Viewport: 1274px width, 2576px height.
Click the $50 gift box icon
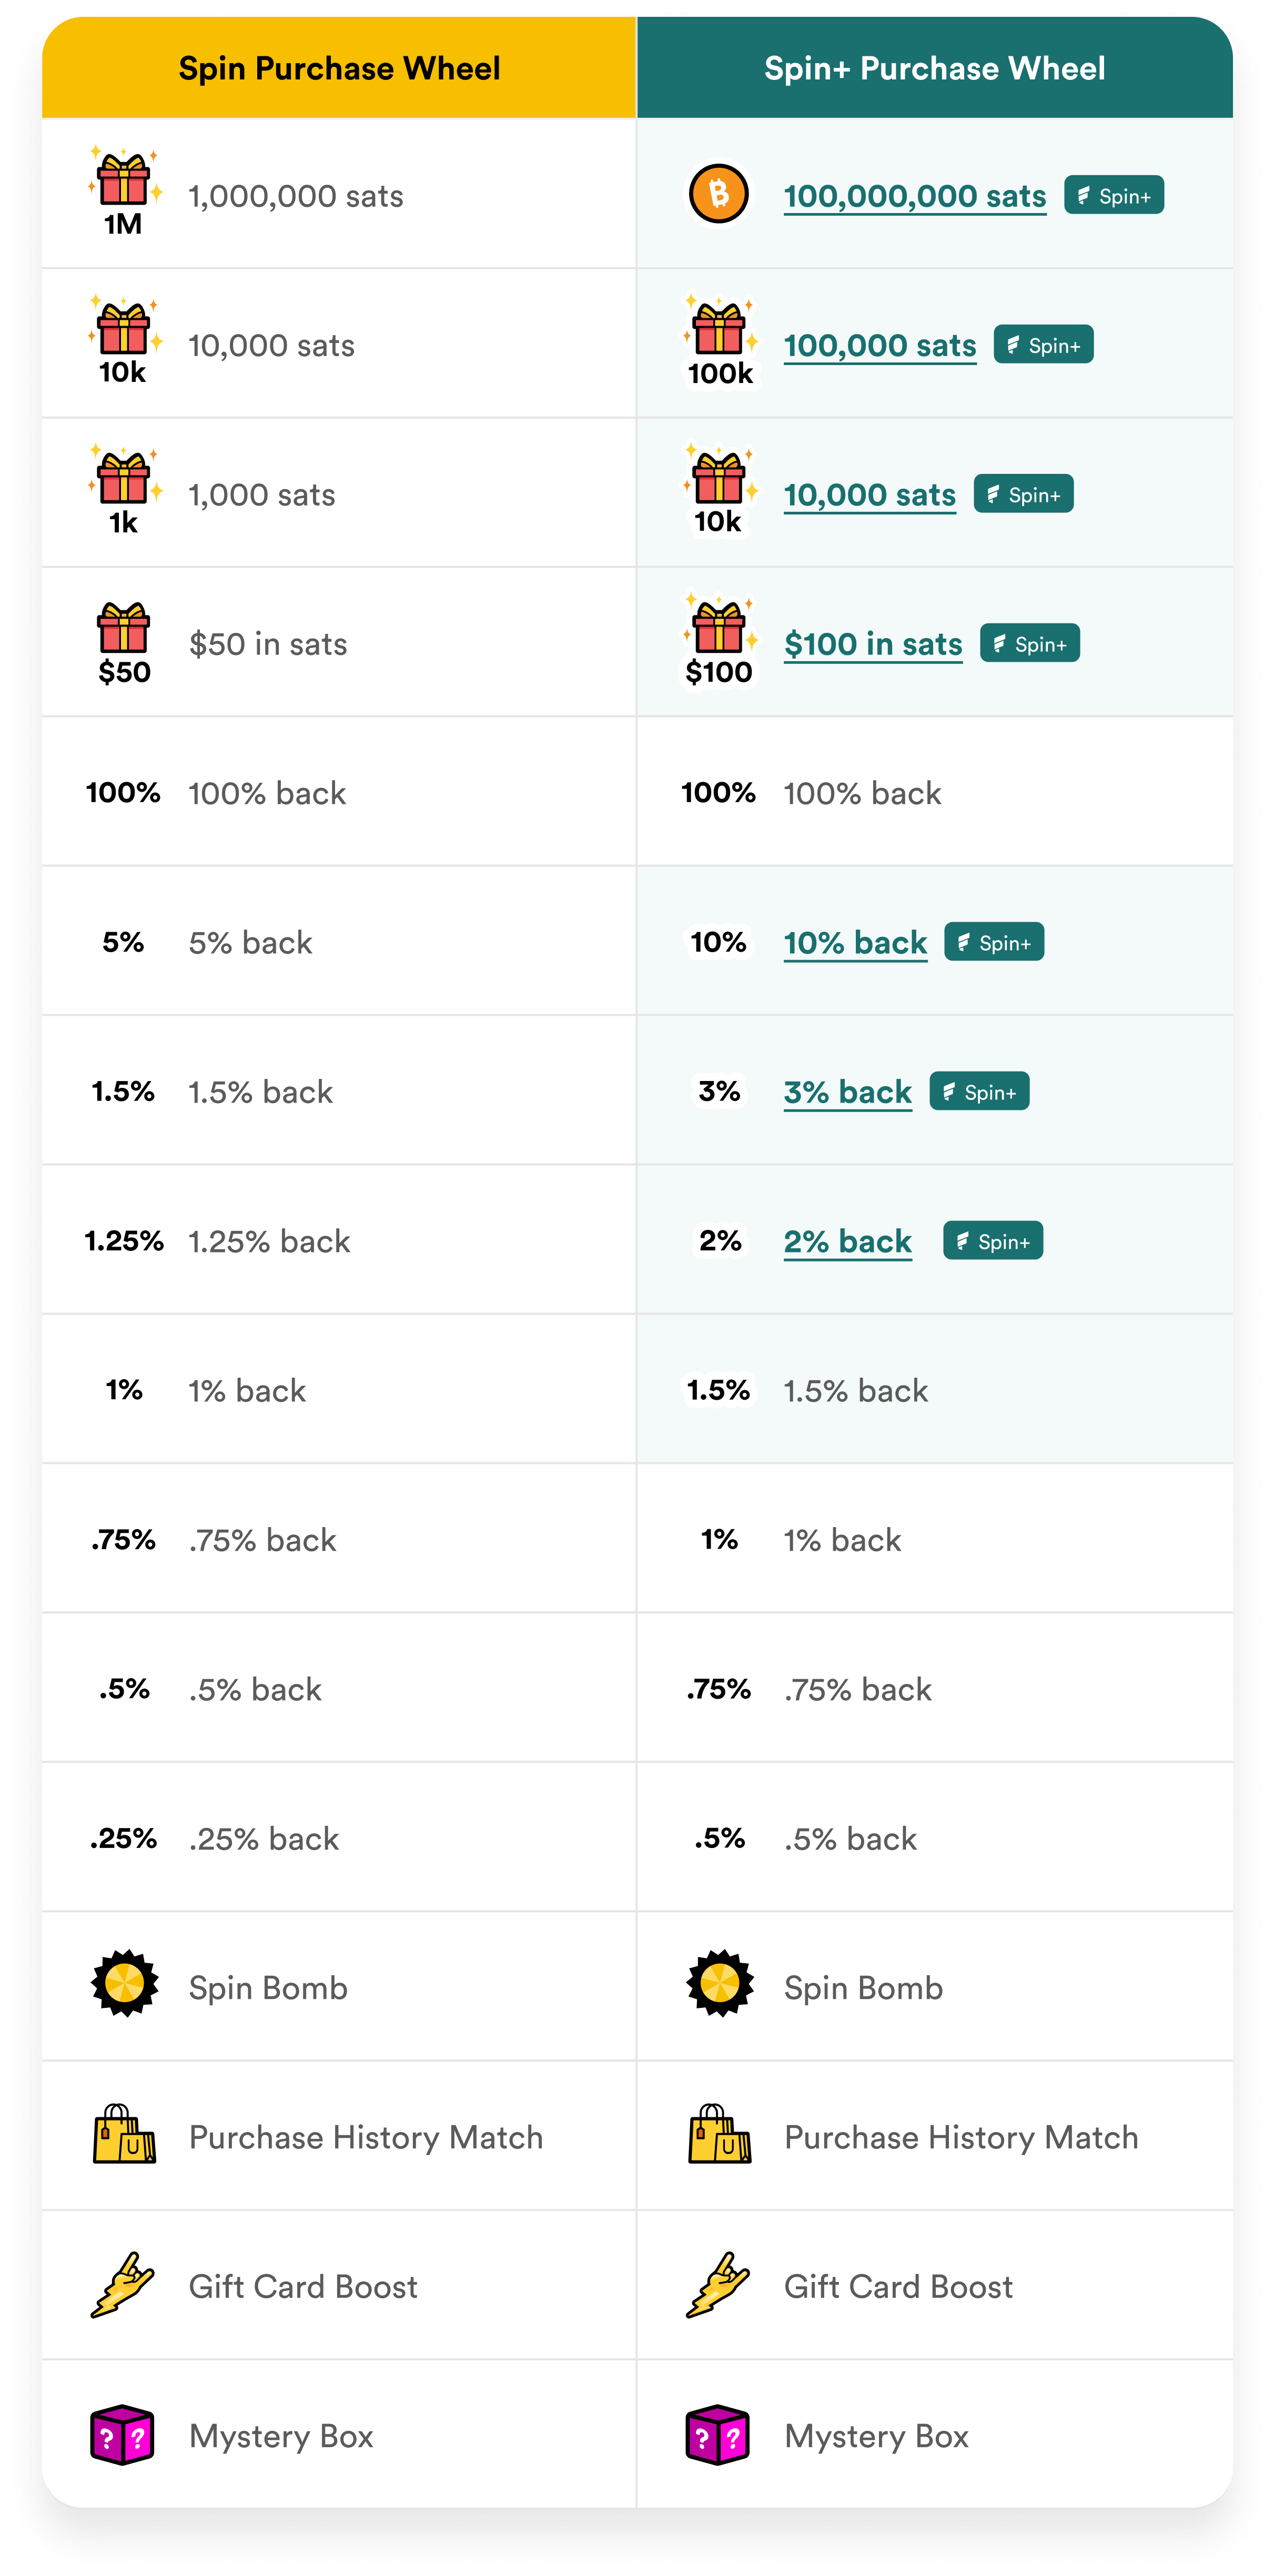[x=124, y=643]
